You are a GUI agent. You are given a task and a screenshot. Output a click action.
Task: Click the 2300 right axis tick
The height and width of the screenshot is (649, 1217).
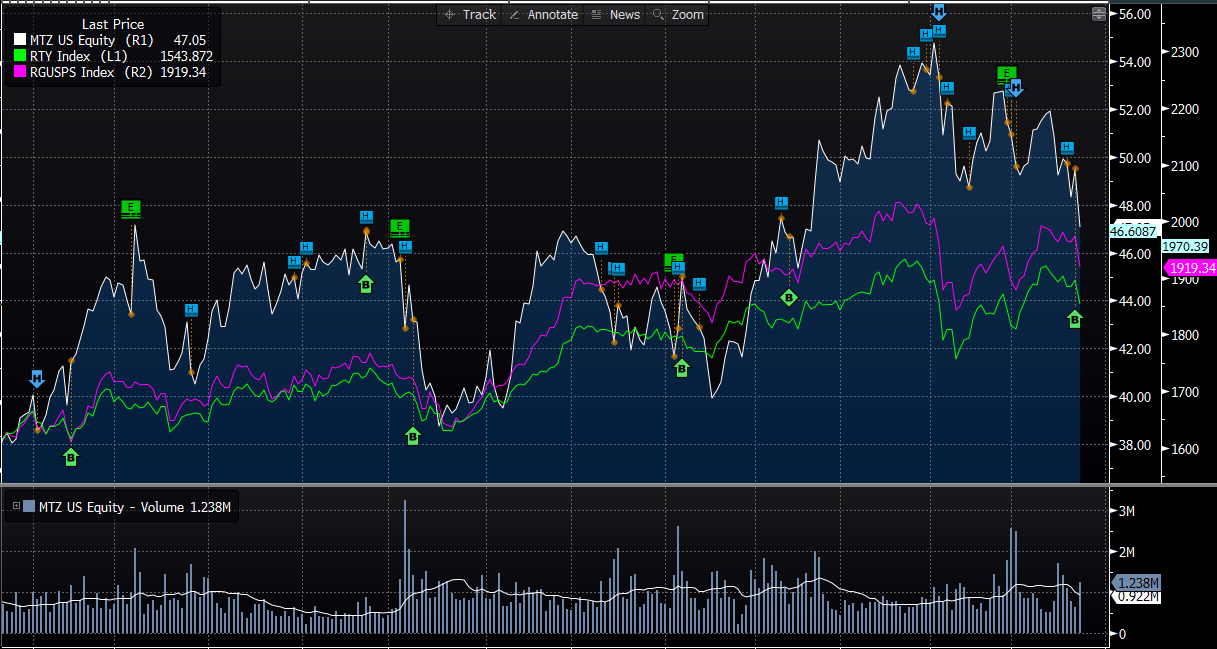pyautogui.click(x=1185, y=52)
